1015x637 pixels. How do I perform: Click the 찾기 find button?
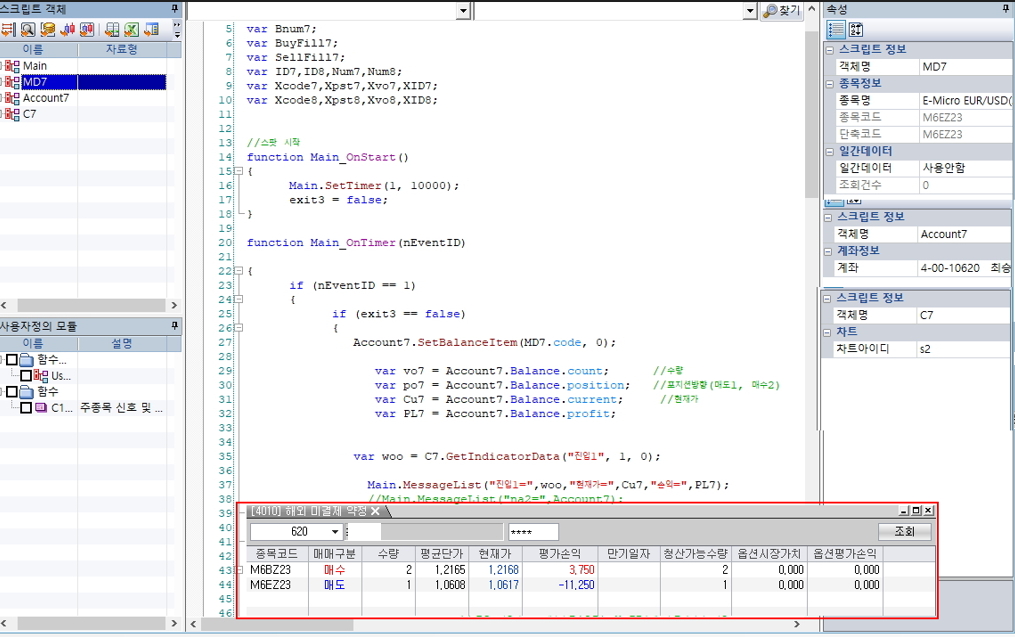(x=783, y=10)
